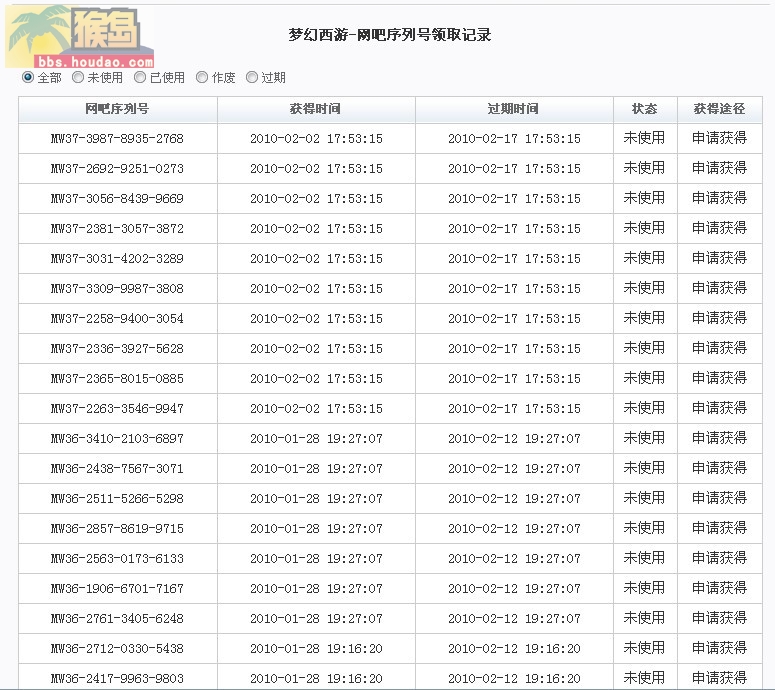Click serial number MW37-3309-9987-3808
Screen dimensions: 775x690
(117, 289)
